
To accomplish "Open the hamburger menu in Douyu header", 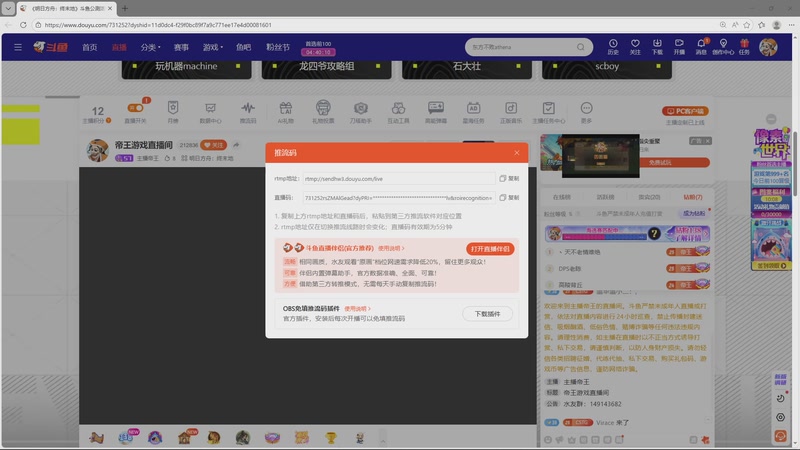I will click(18, 47).
